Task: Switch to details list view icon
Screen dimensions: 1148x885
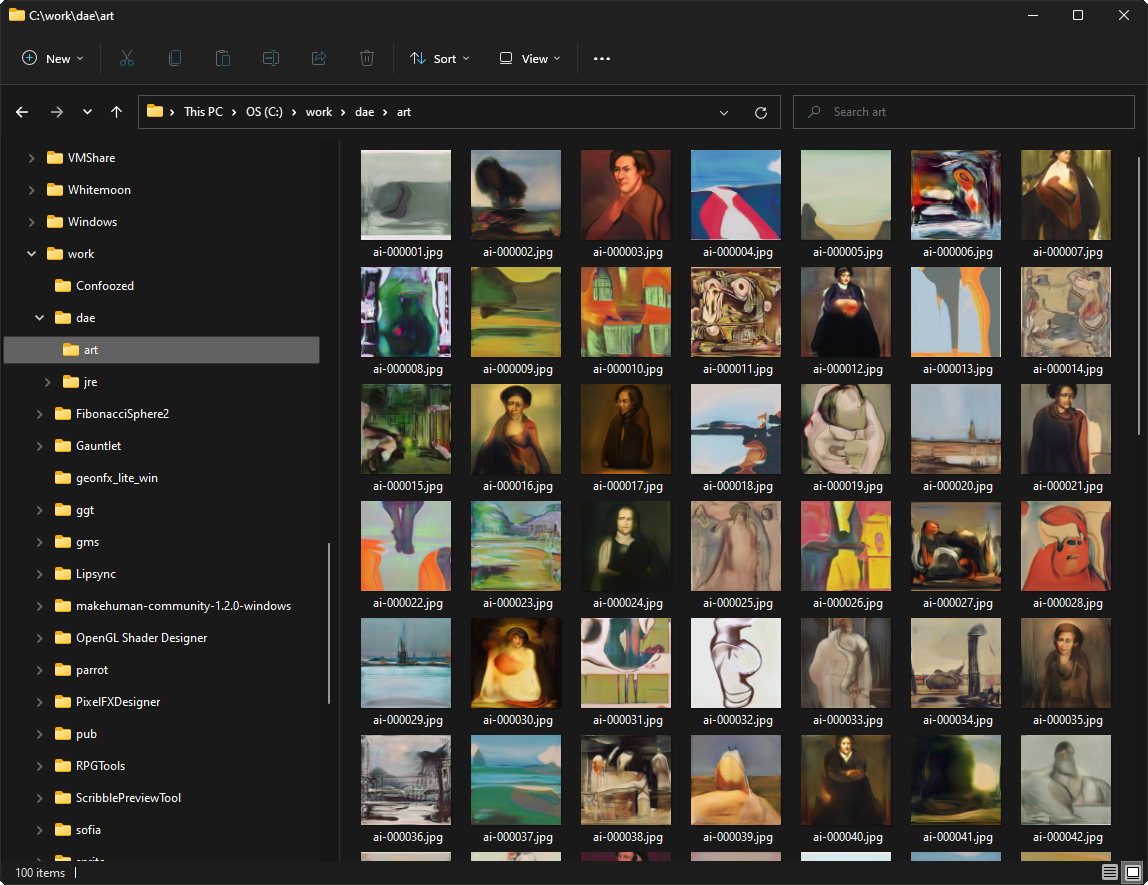Action: [x=1110, y=872]
